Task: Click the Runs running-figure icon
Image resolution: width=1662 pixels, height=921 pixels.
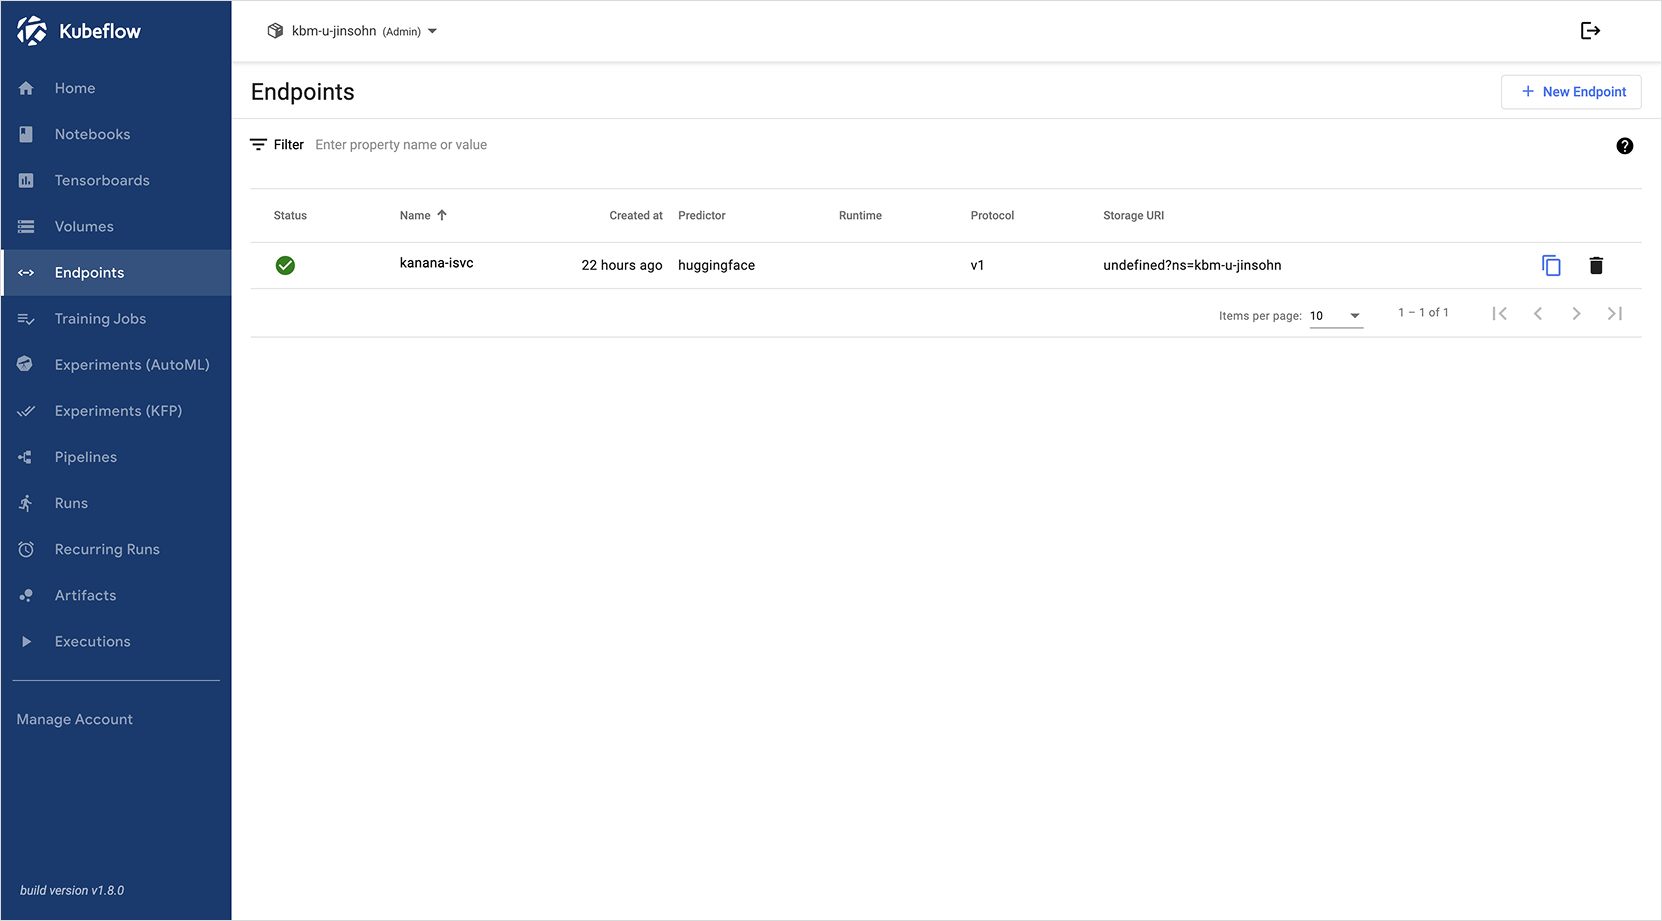Action: coord(26,503)
